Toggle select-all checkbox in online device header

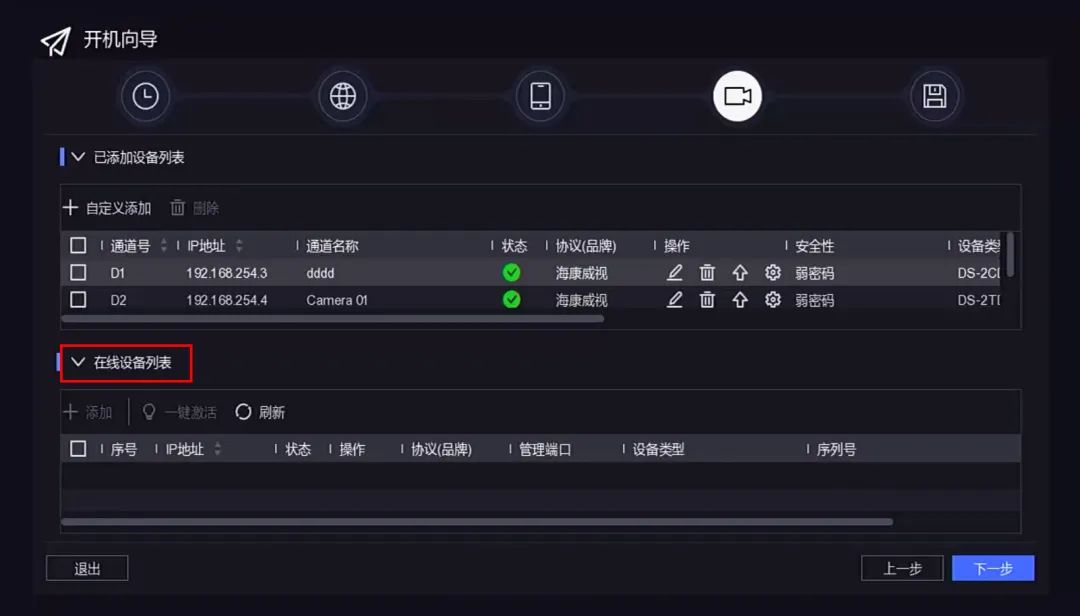78,449
